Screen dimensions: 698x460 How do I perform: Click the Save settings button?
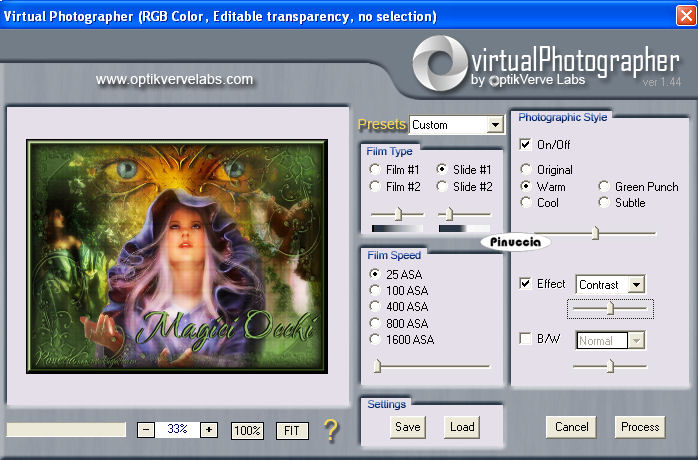[x=408, y=427]
